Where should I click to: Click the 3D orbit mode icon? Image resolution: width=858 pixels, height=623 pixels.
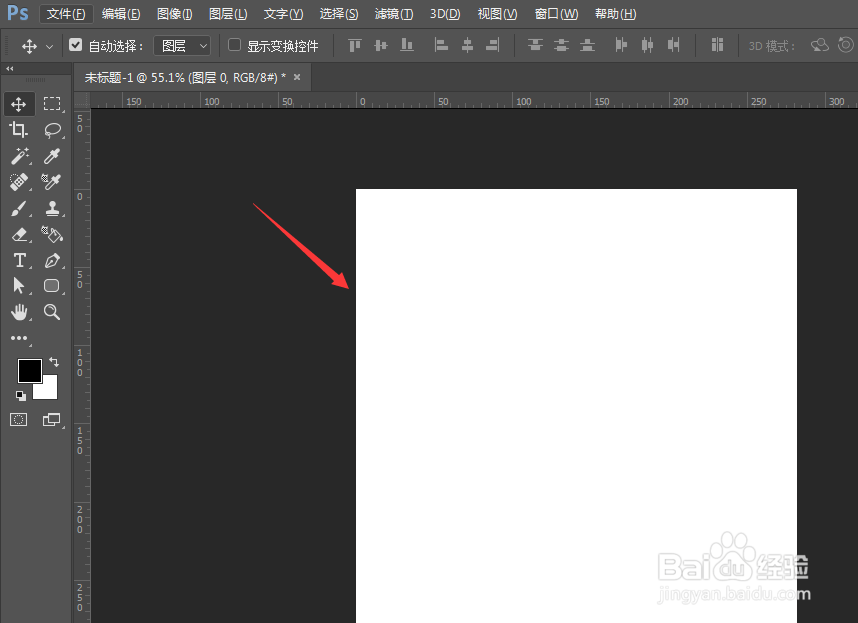(x=819, y=45)
